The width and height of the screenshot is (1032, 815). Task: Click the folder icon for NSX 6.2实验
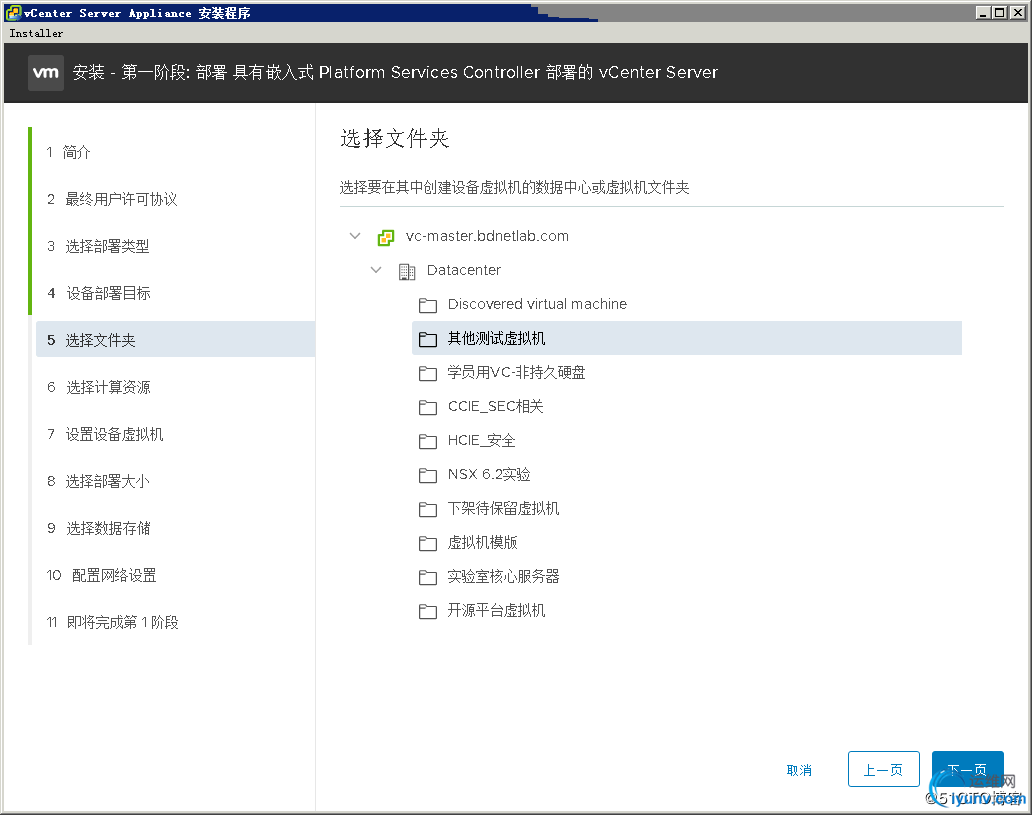click(428, 475)
